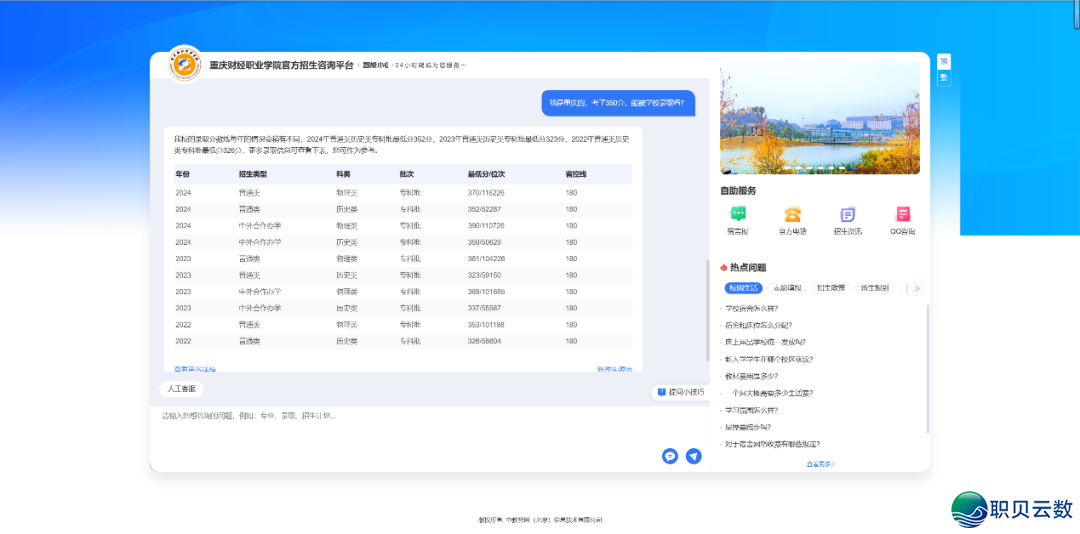Screen dimensions: 1080x534
Task: Expand the 查看更多 link under hot questions
Action: pyautogui.click(x=820, y=464)
